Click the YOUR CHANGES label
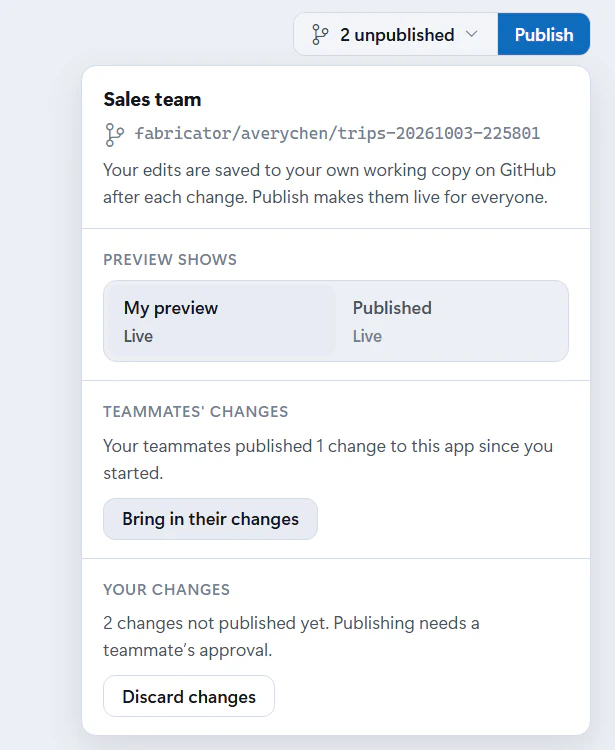 pyautogui.click(x=166, y=589)
